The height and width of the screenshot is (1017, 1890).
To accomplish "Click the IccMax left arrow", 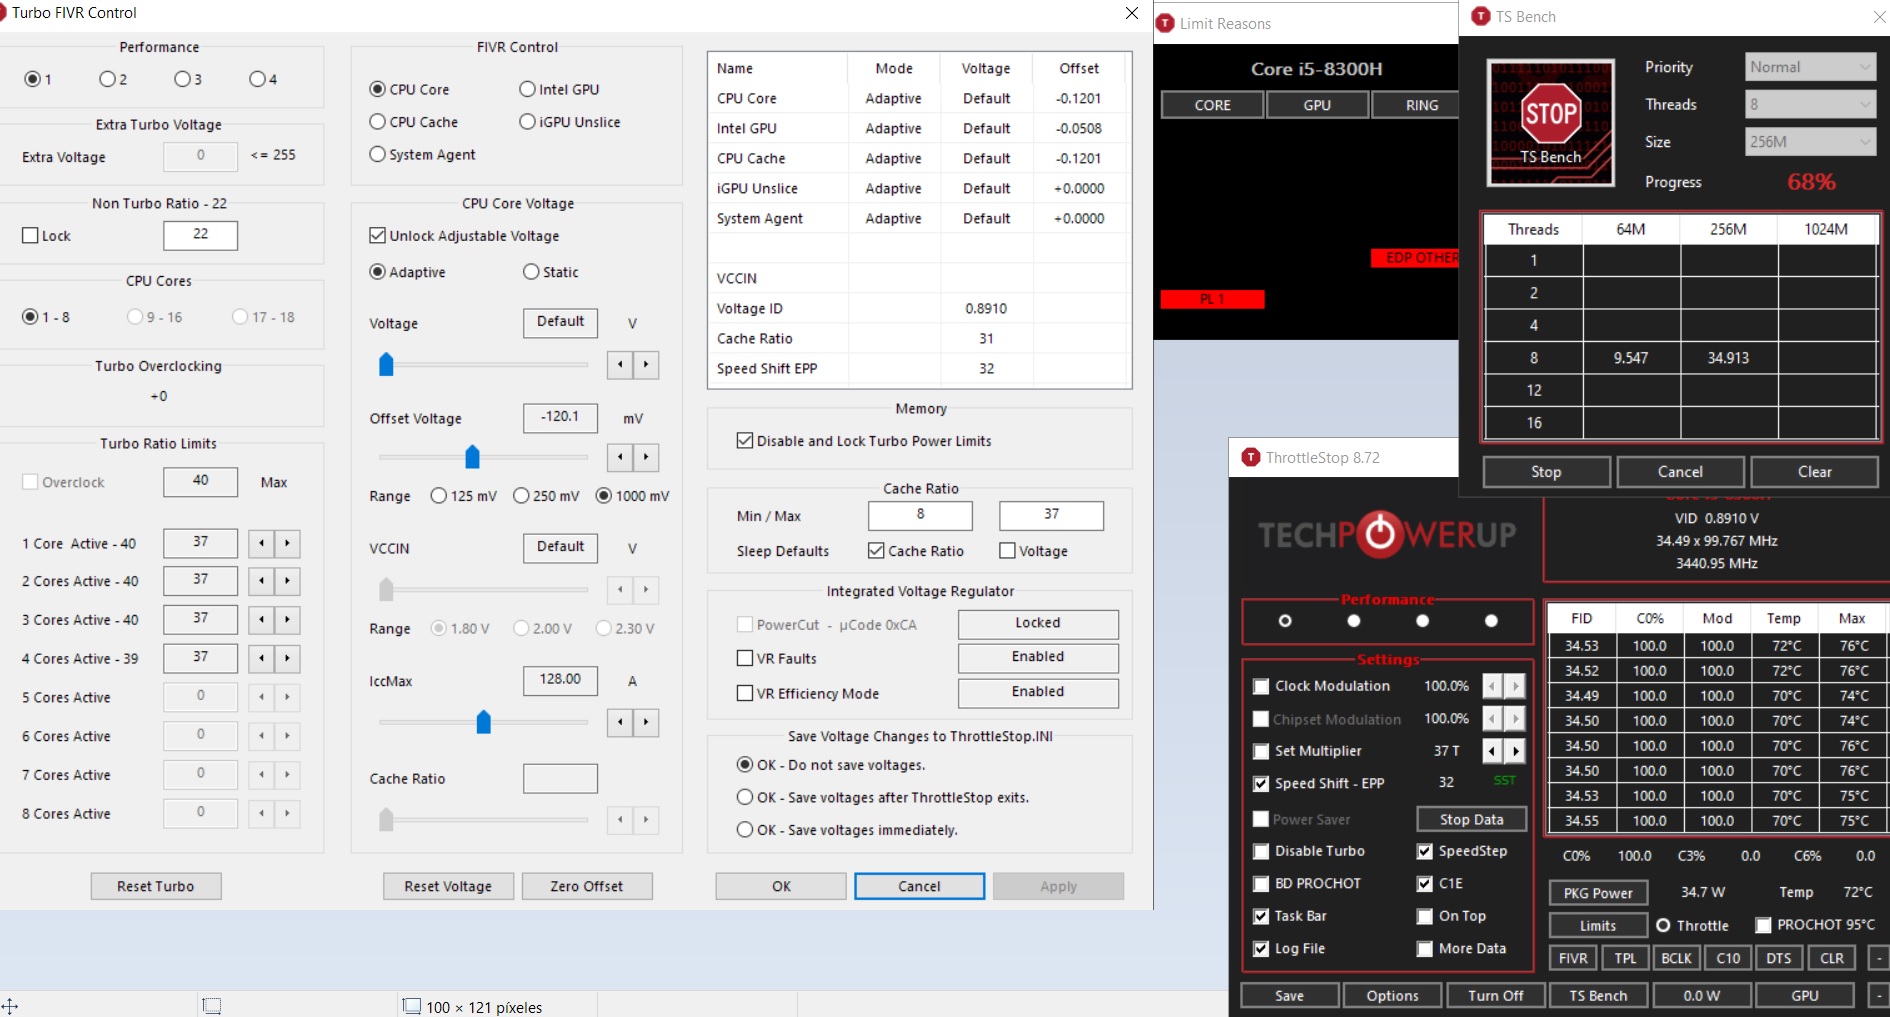I will pyautogui.click(x=620, y=722).
